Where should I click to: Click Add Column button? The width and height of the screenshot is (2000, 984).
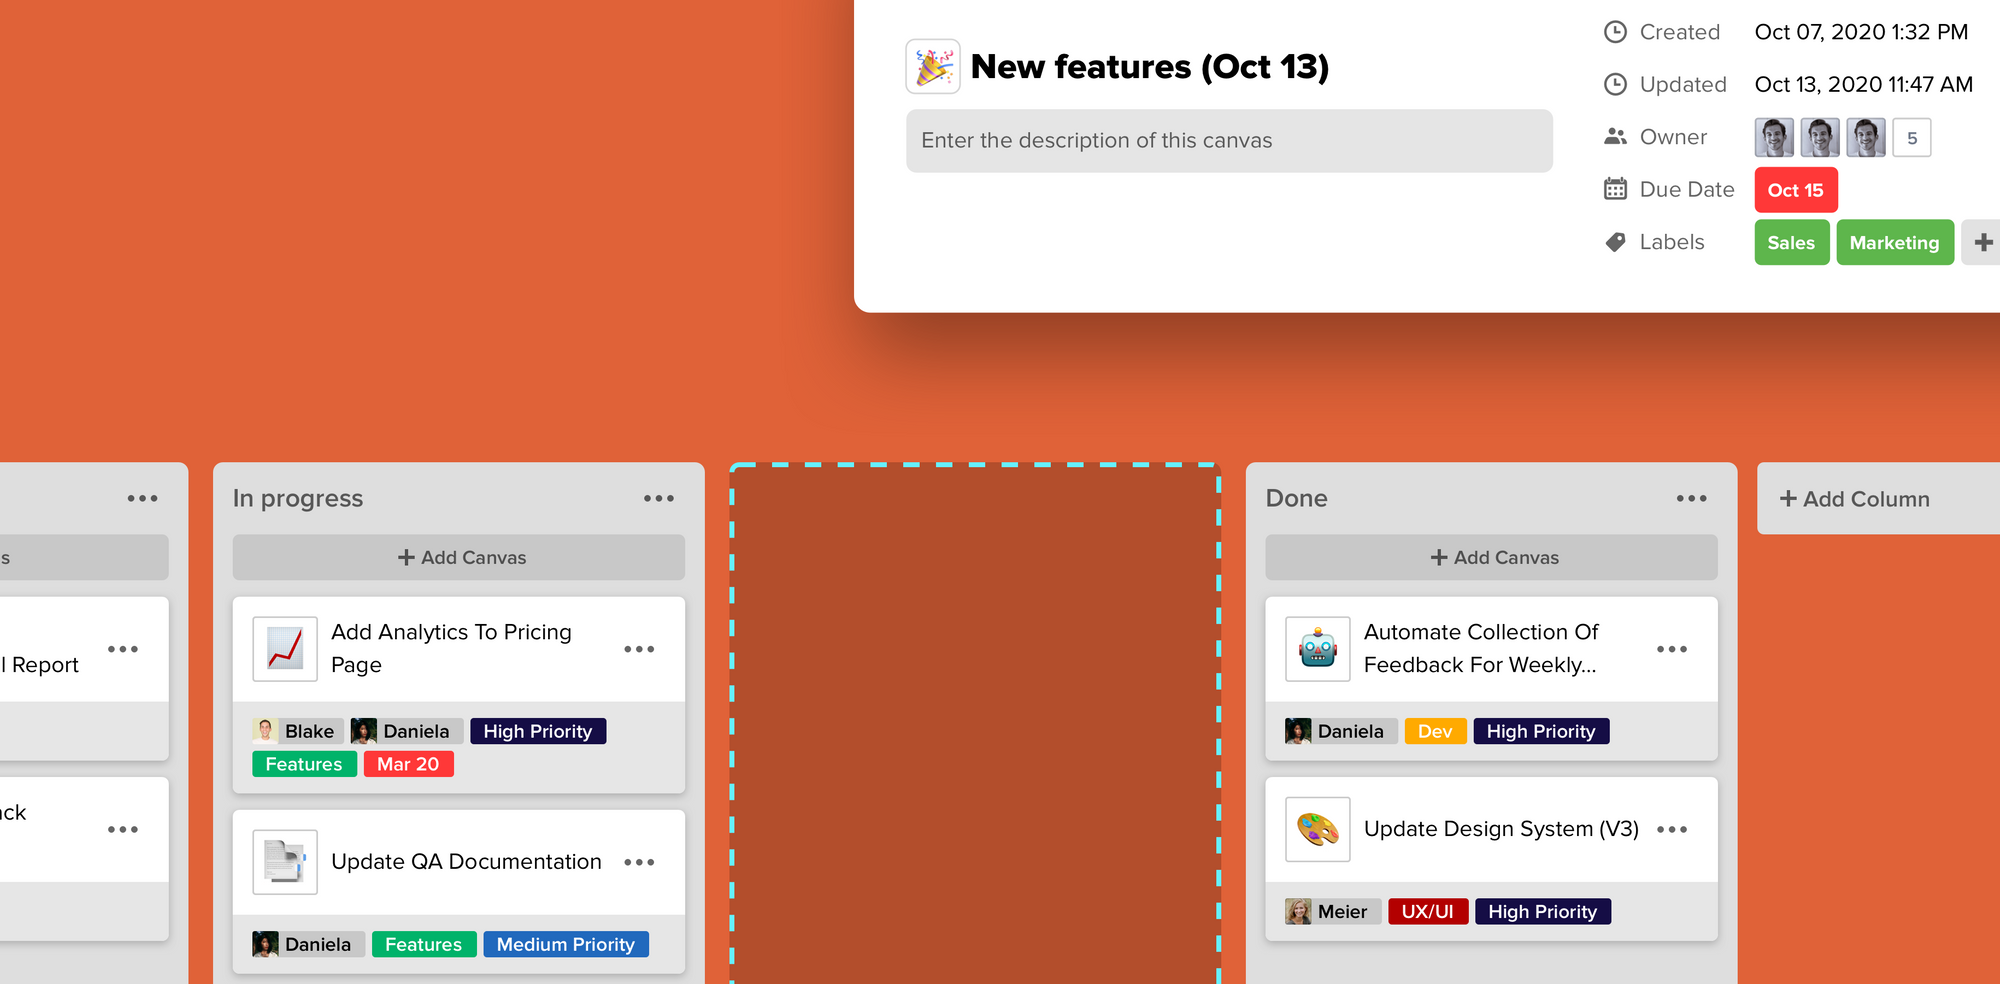(x=1878, y=498)
